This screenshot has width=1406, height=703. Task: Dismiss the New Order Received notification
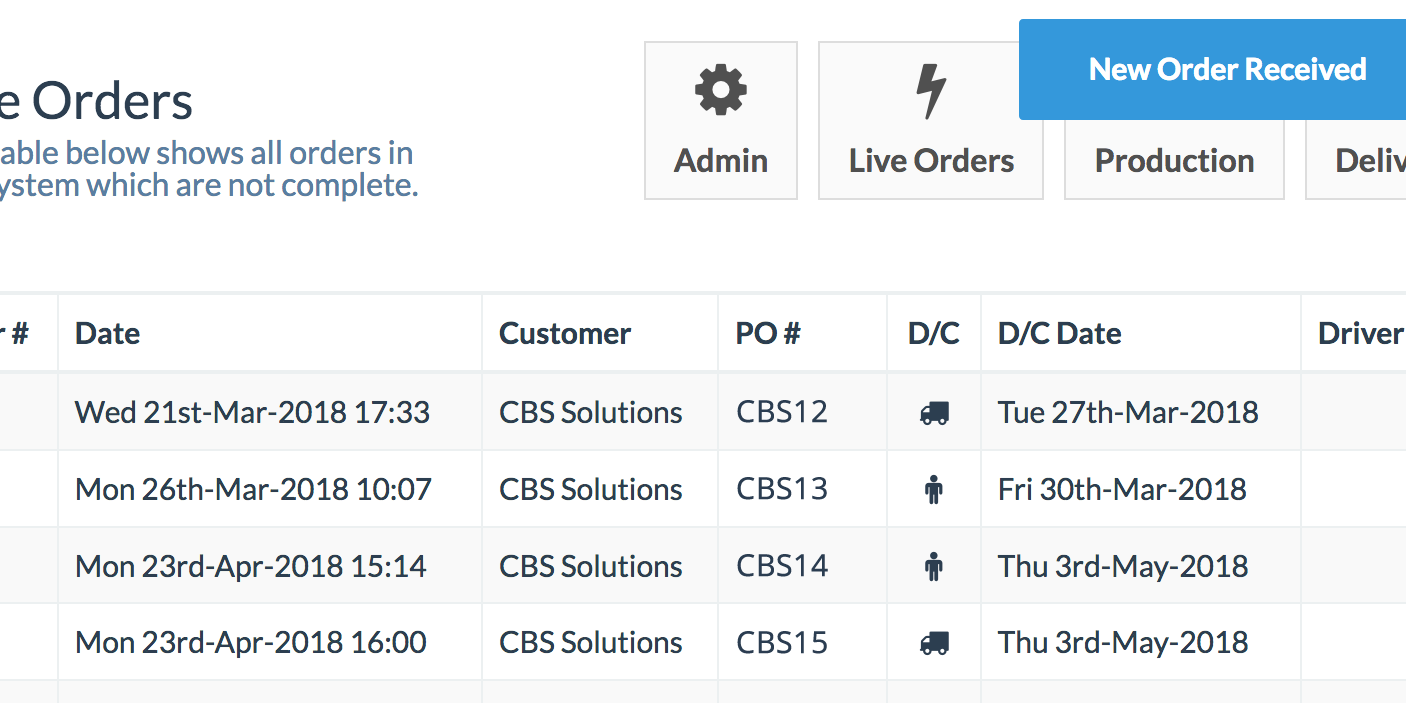1227,69
